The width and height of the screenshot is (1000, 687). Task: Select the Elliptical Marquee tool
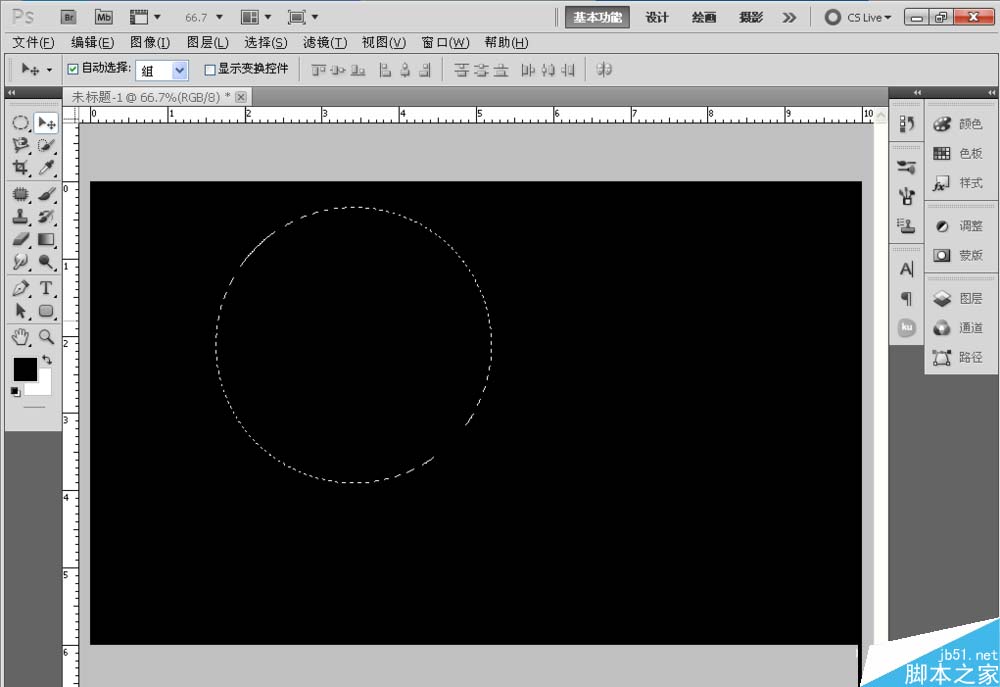click(x=21, y=122)
